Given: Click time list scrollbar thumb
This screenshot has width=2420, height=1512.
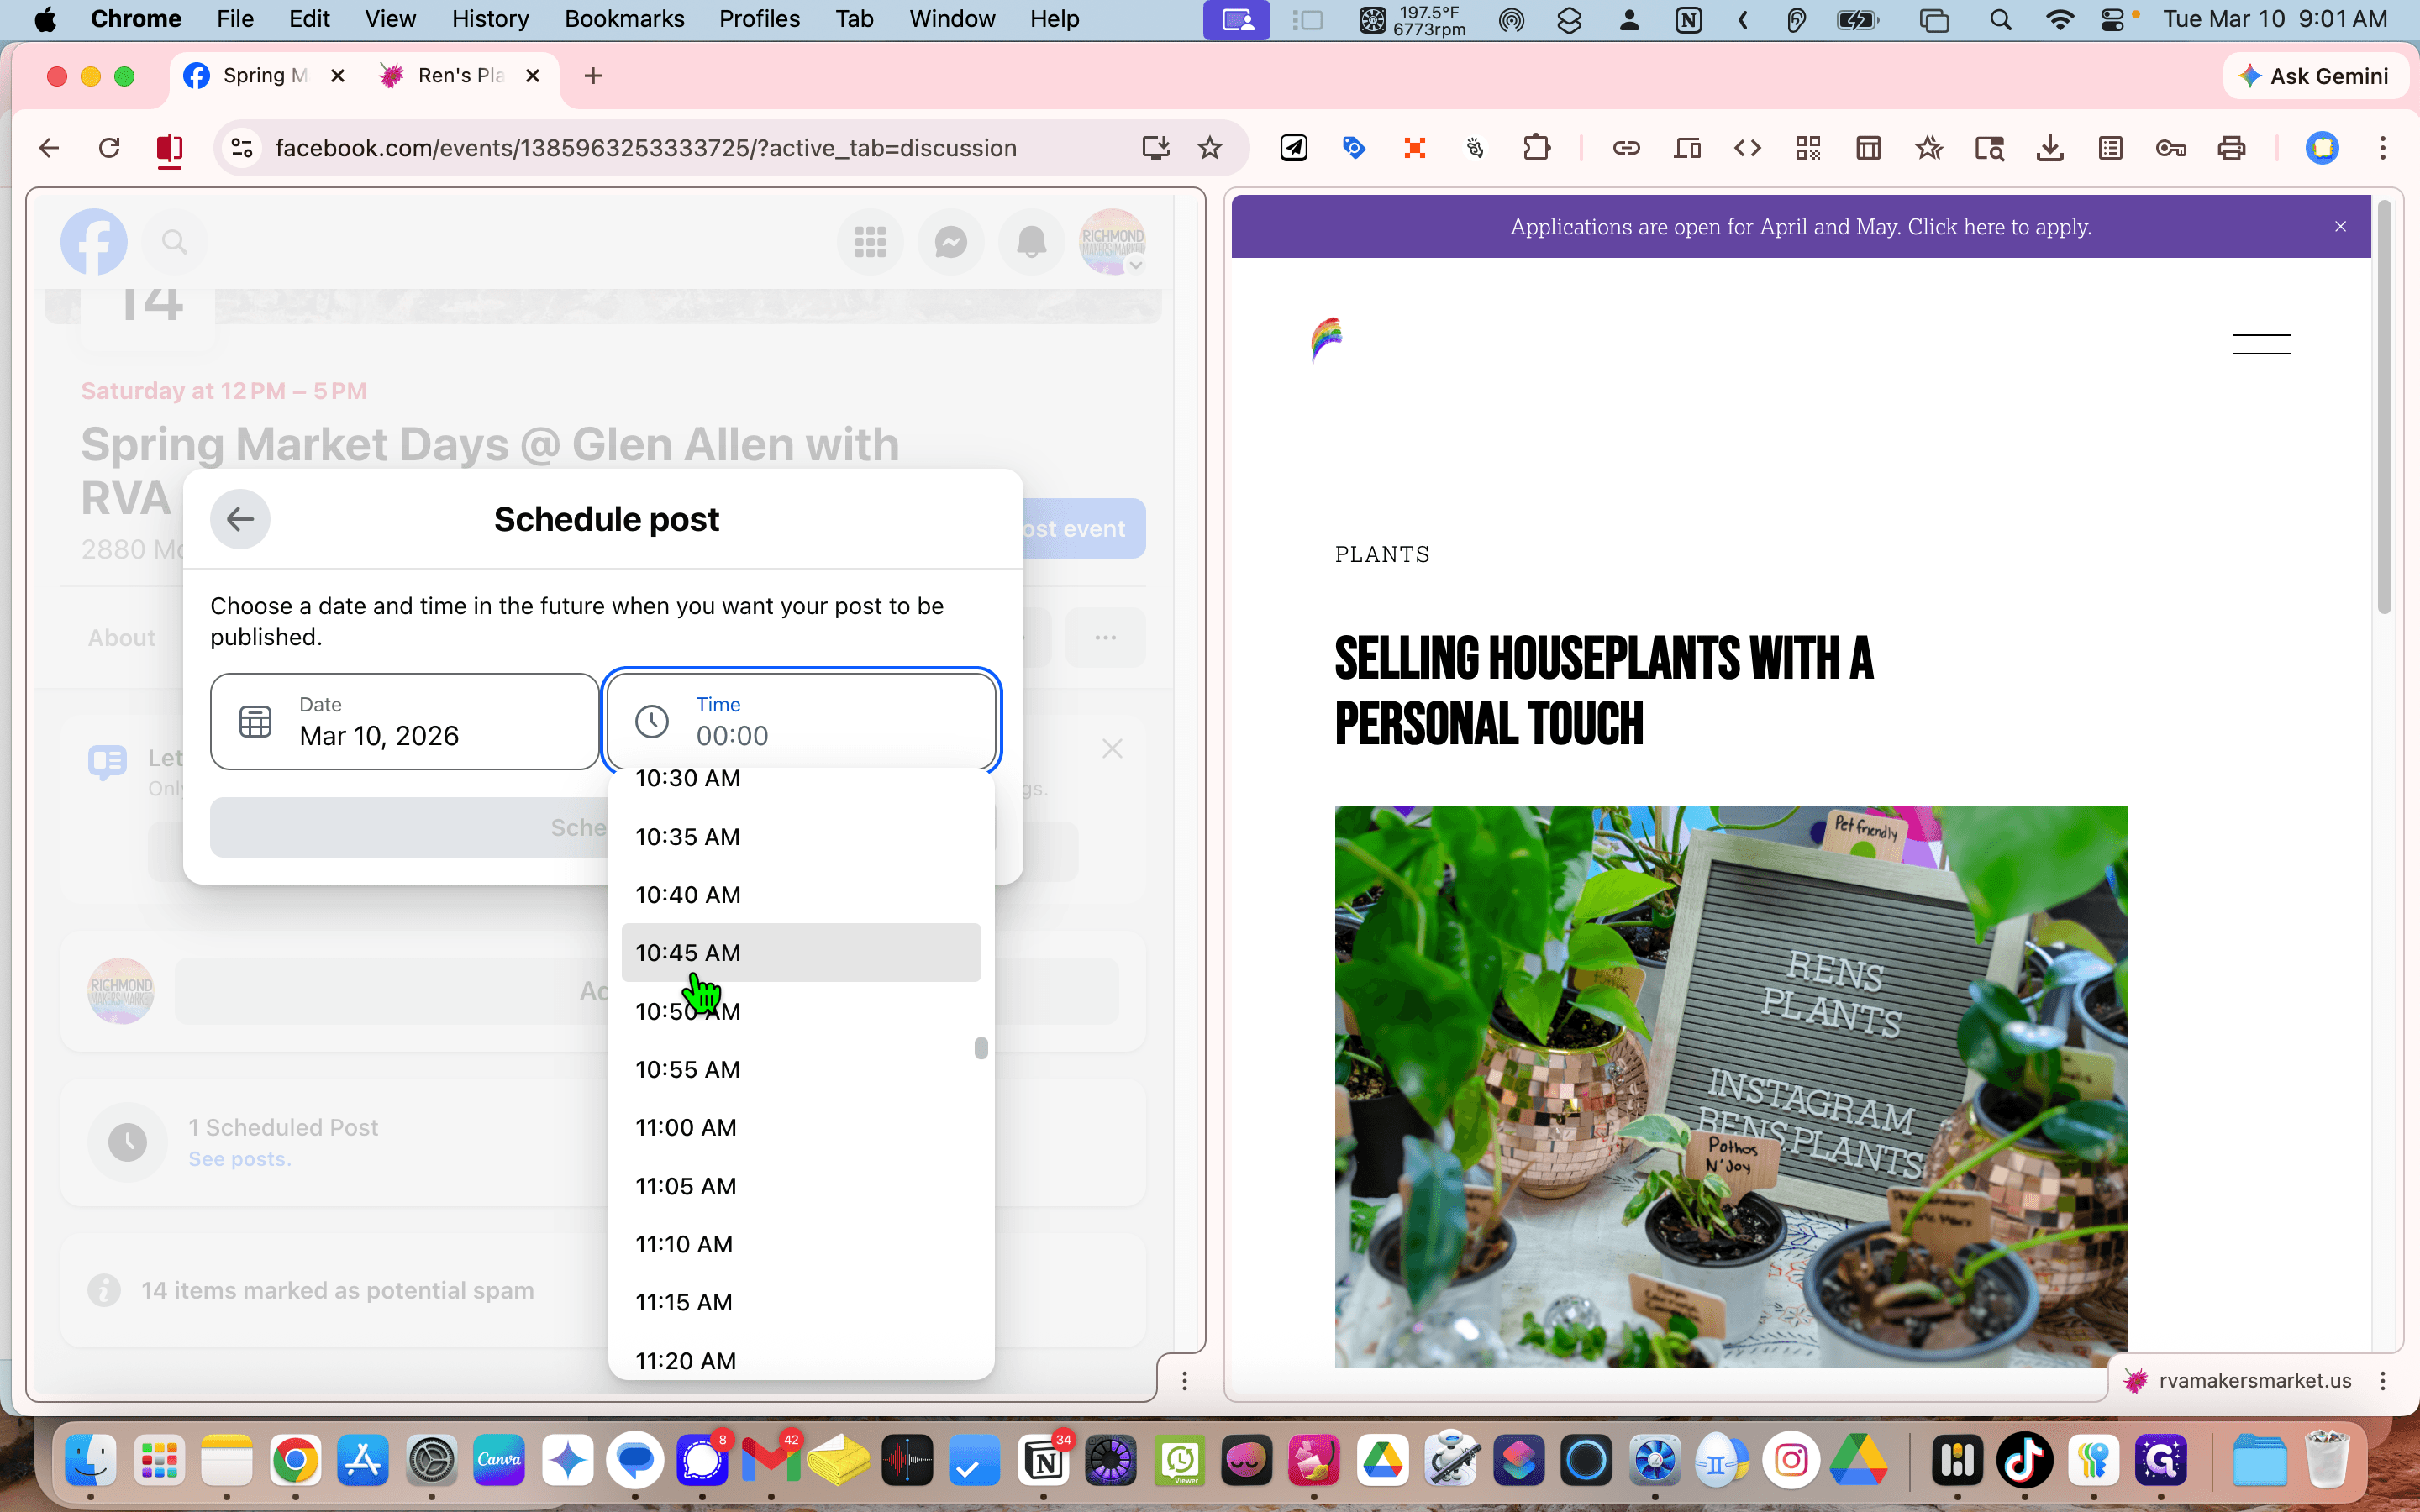Looking at the screenshot, I should [x=981, y=1047].
